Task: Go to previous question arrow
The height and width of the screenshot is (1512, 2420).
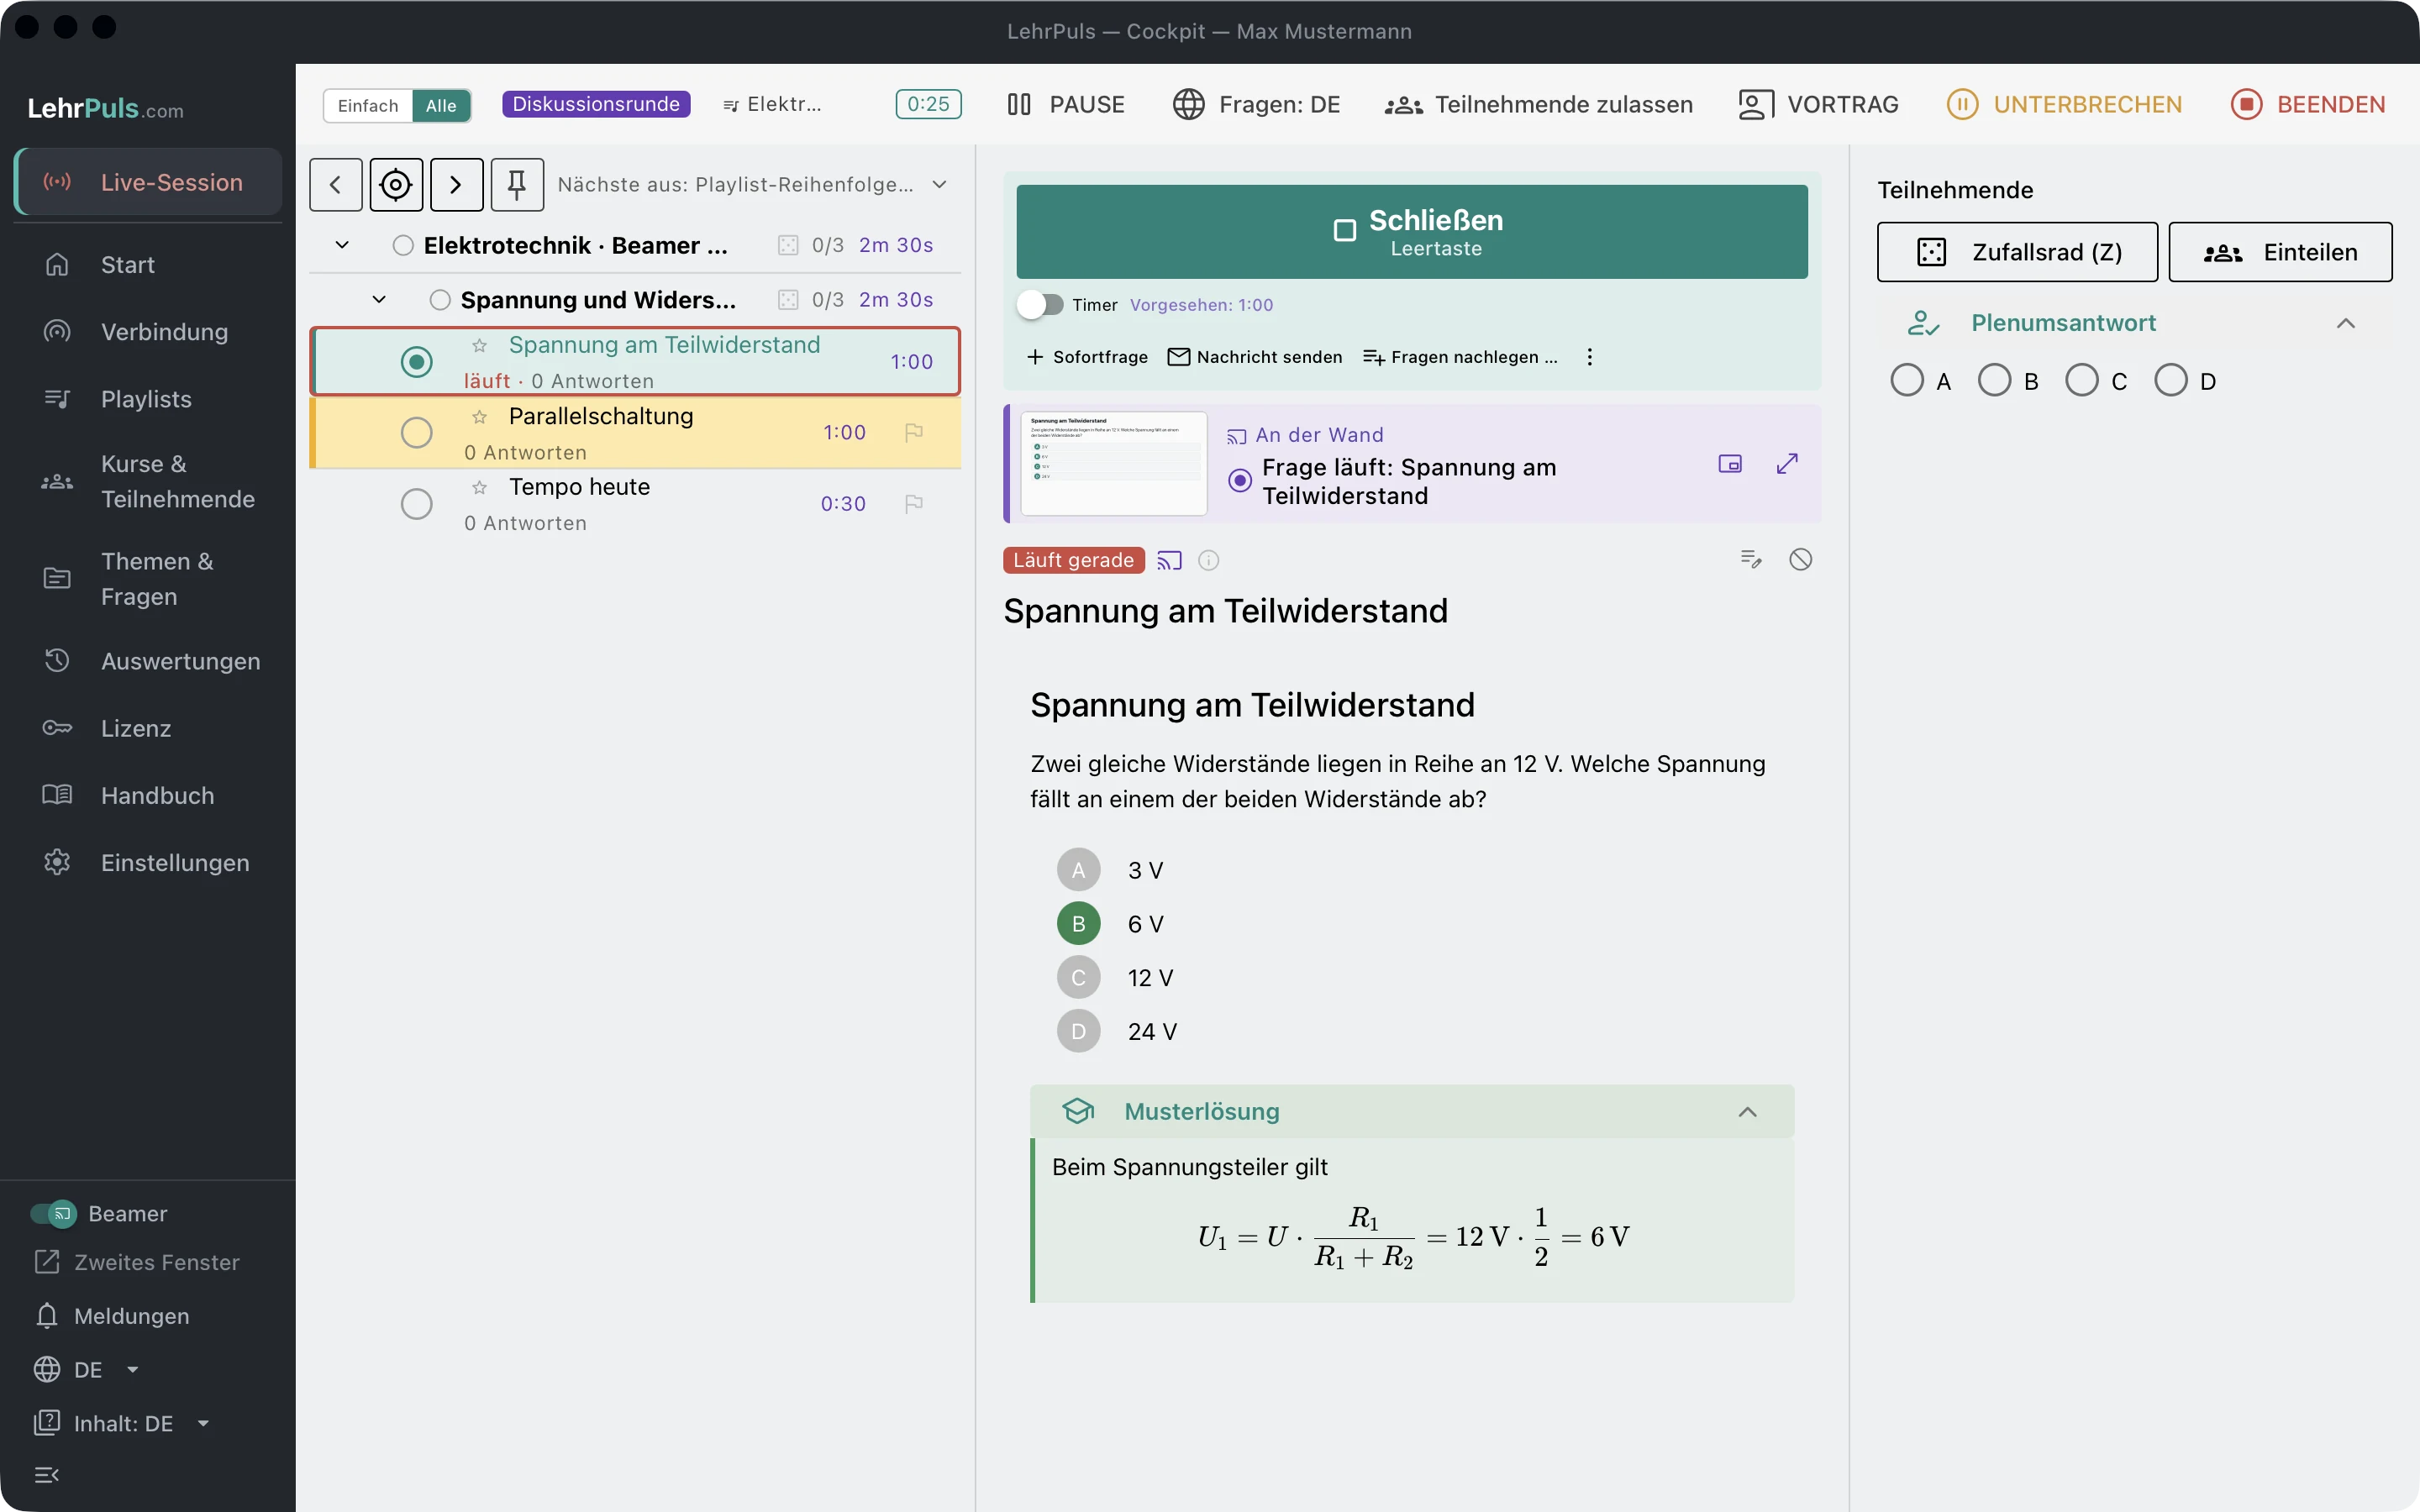Action: tap(335, 184)
